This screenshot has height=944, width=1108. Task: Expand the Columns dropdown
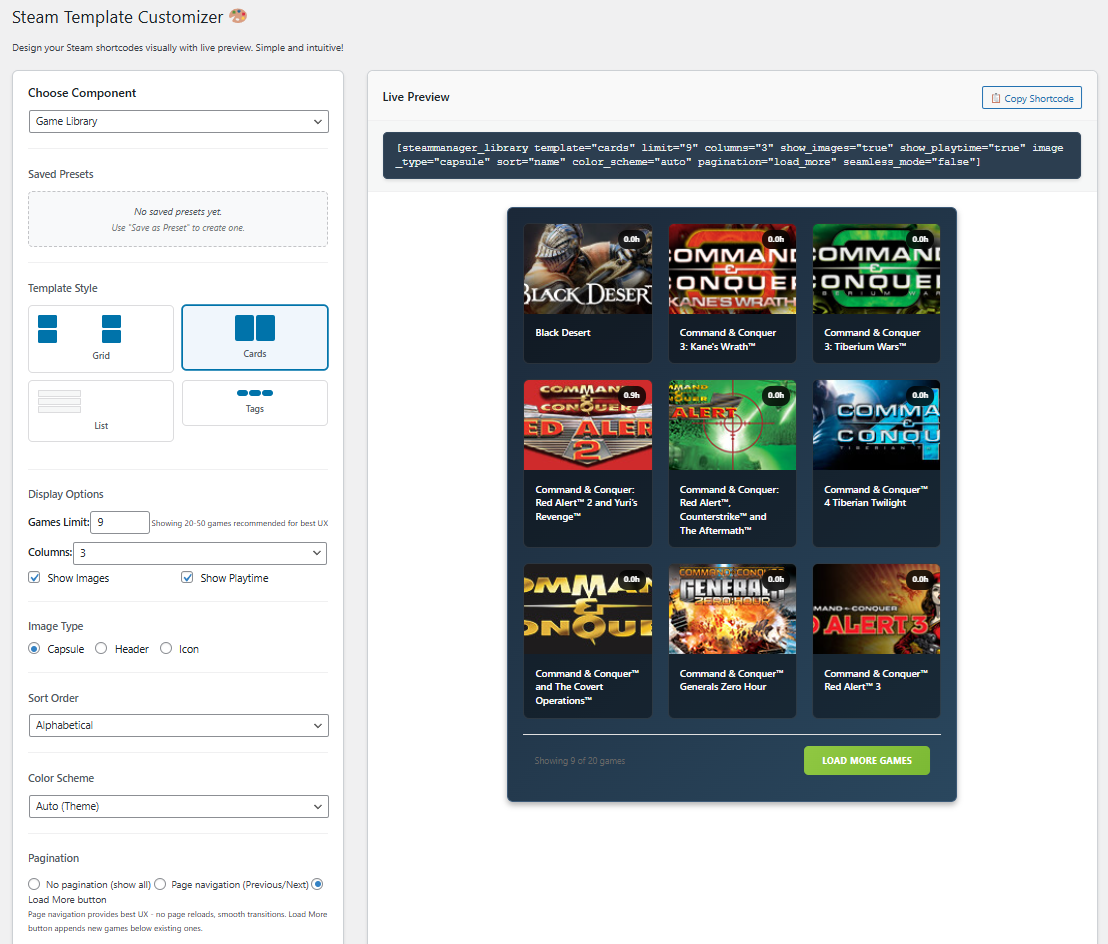[x=201, y=553]
